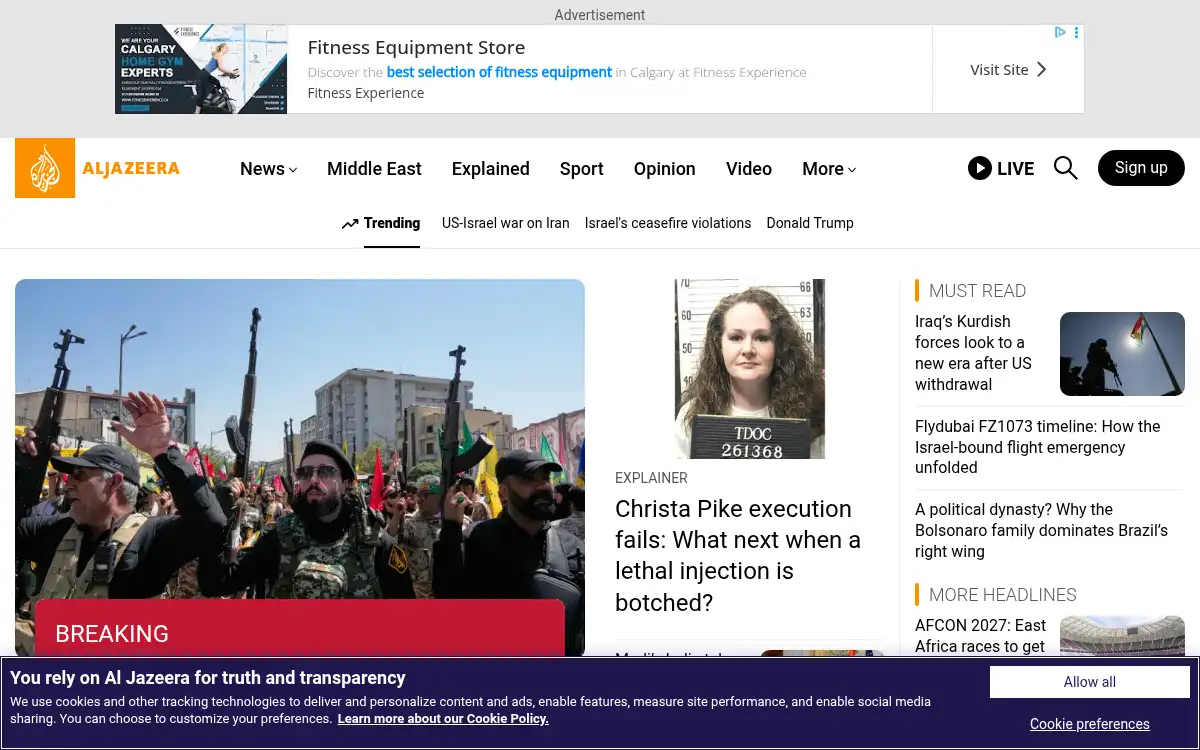Open the Christa Pike mugshot image
The width and height of the screenshot is (1200, 750).
click(x=750, y=369)
